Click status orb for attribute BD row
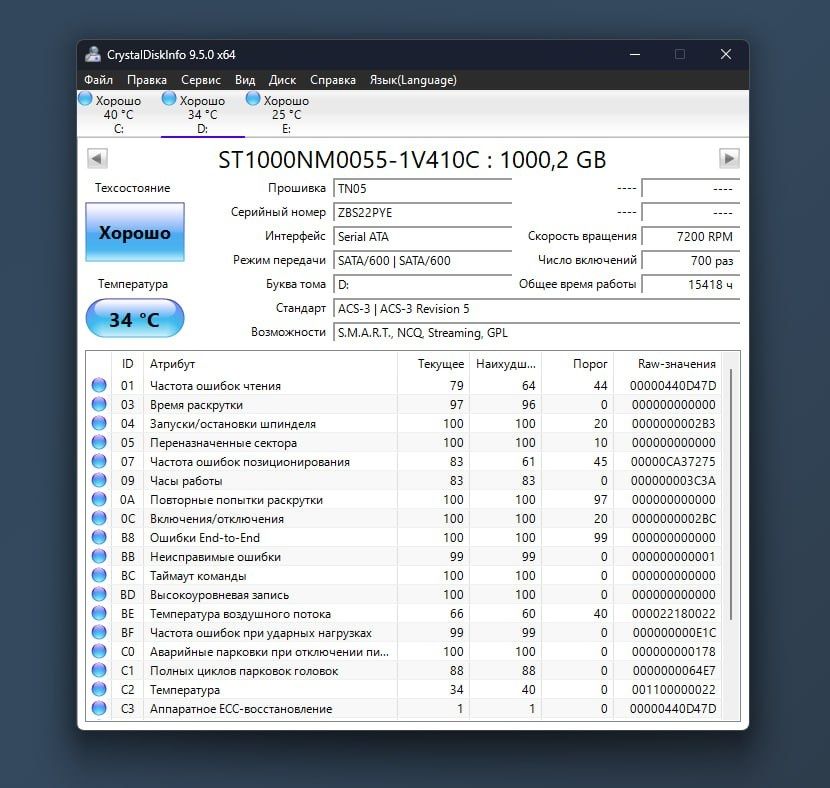The image size is (830, 788). point(99,594)
